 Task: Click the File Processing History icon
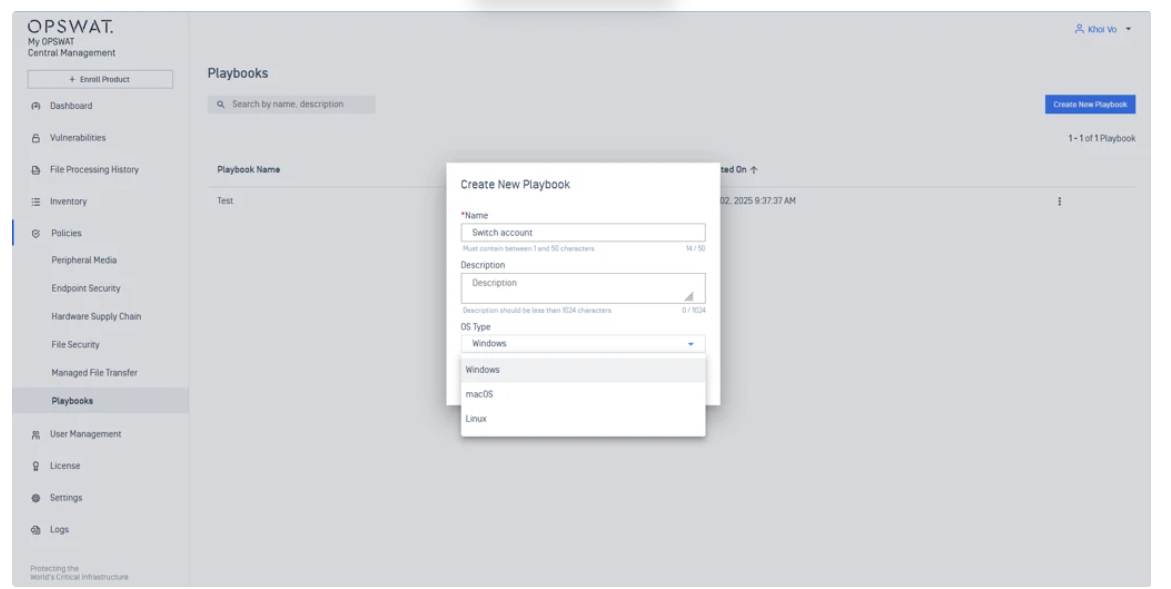[x=36, y=170]
